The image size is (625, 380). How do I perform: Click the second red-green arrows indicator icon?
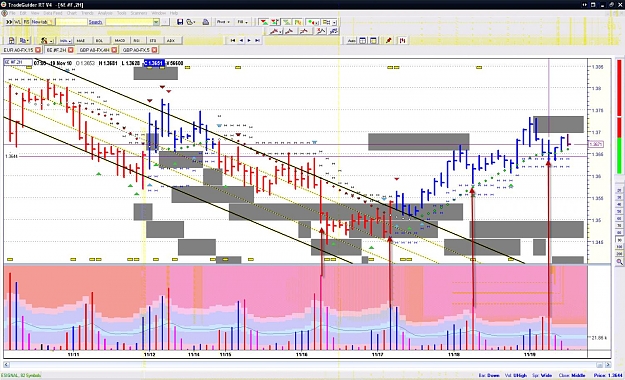275,22
